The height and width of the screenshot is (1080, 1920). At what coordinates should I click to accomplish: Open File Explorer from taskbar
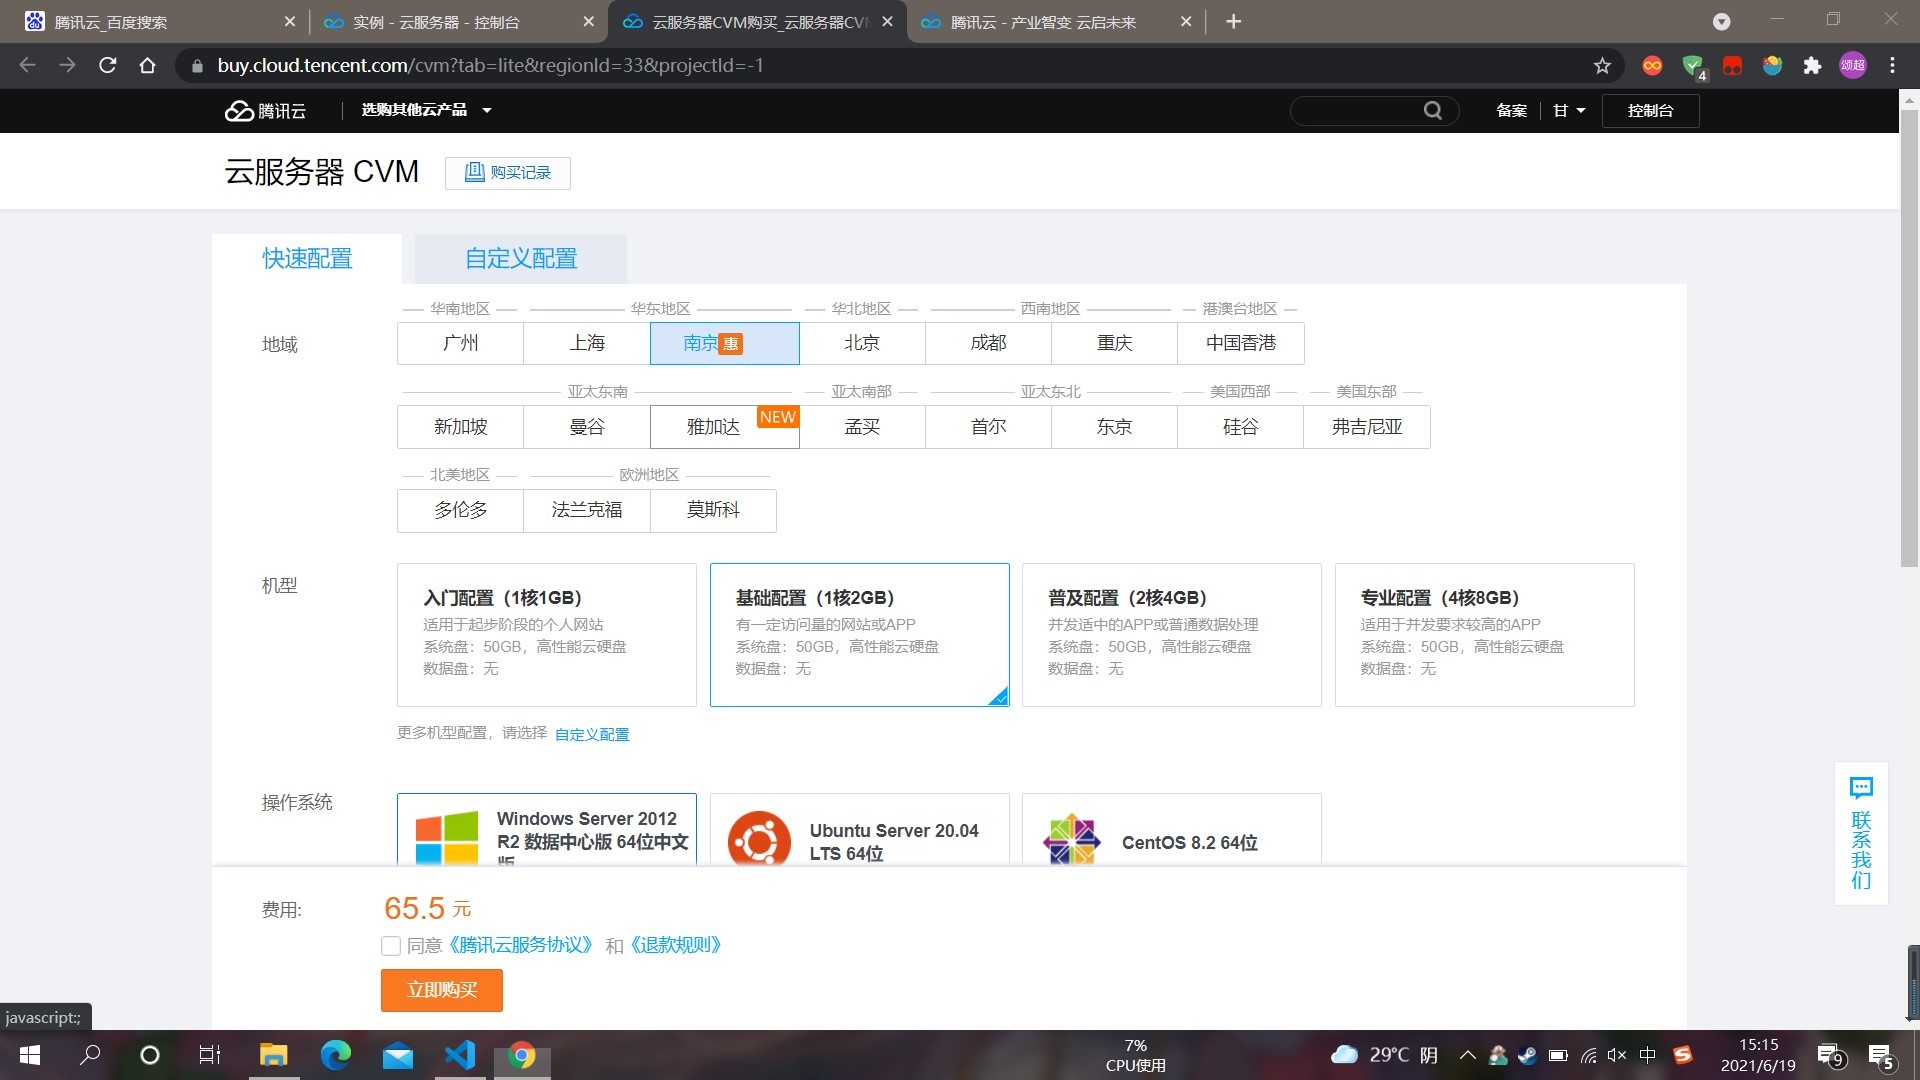[273, 1055]
